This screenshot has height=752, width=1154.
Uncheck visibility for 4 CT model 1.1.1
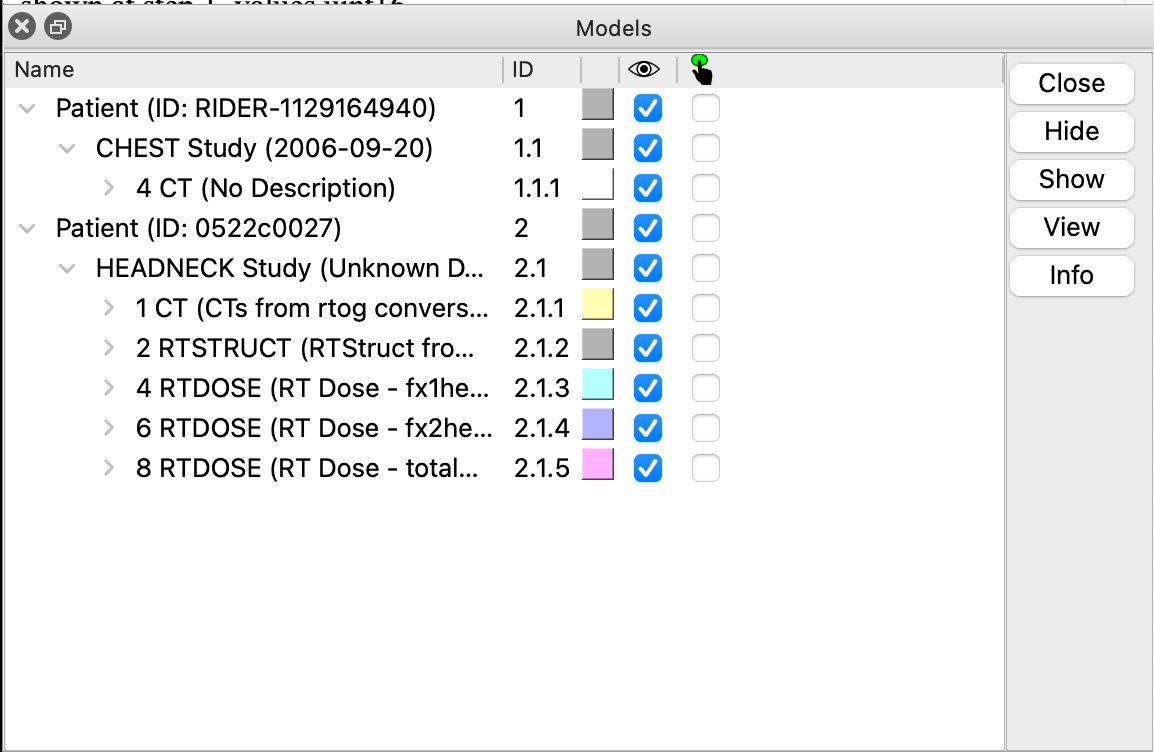pyautogui.click(x=648, y=188)
